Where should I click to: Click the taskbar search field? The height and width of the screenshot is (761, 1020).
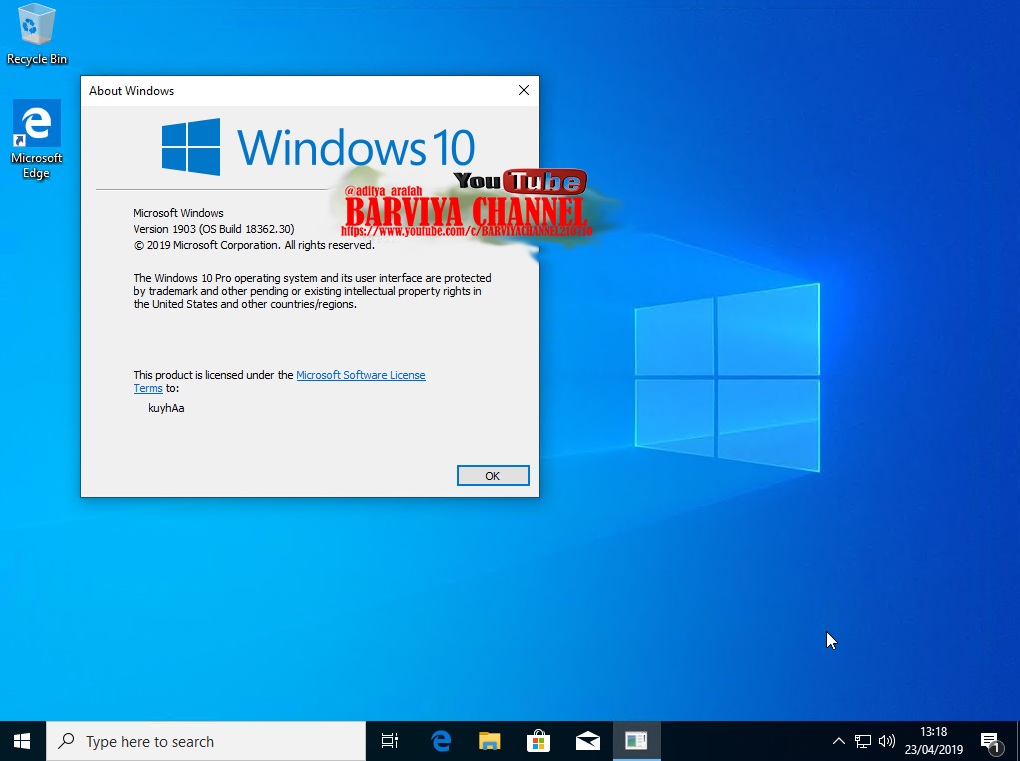[200, 740]
